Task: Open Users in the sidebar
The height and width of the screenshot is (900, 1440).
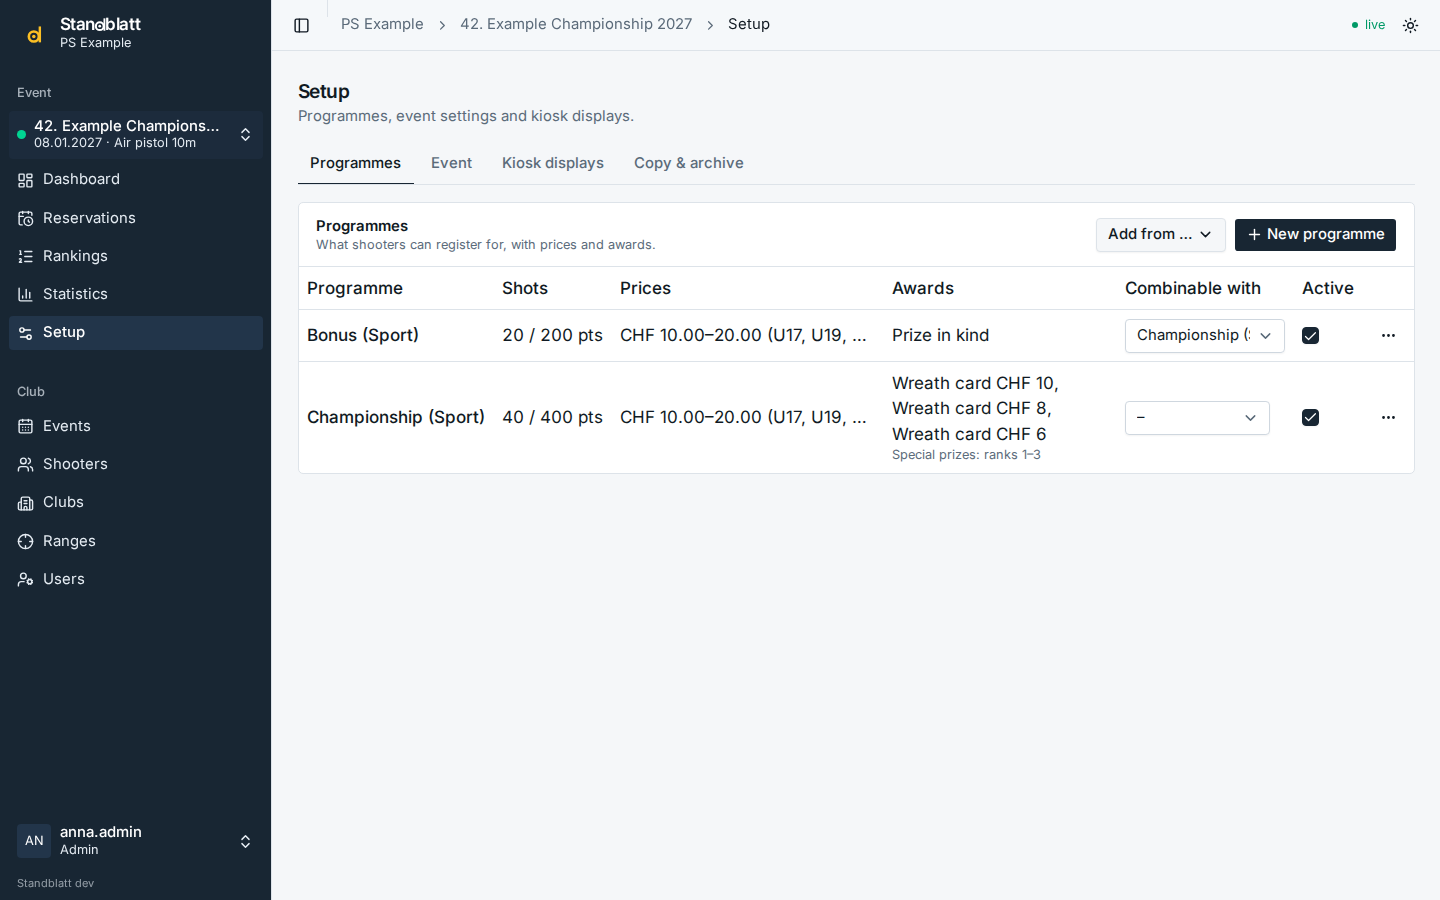Action: point(136,579)
